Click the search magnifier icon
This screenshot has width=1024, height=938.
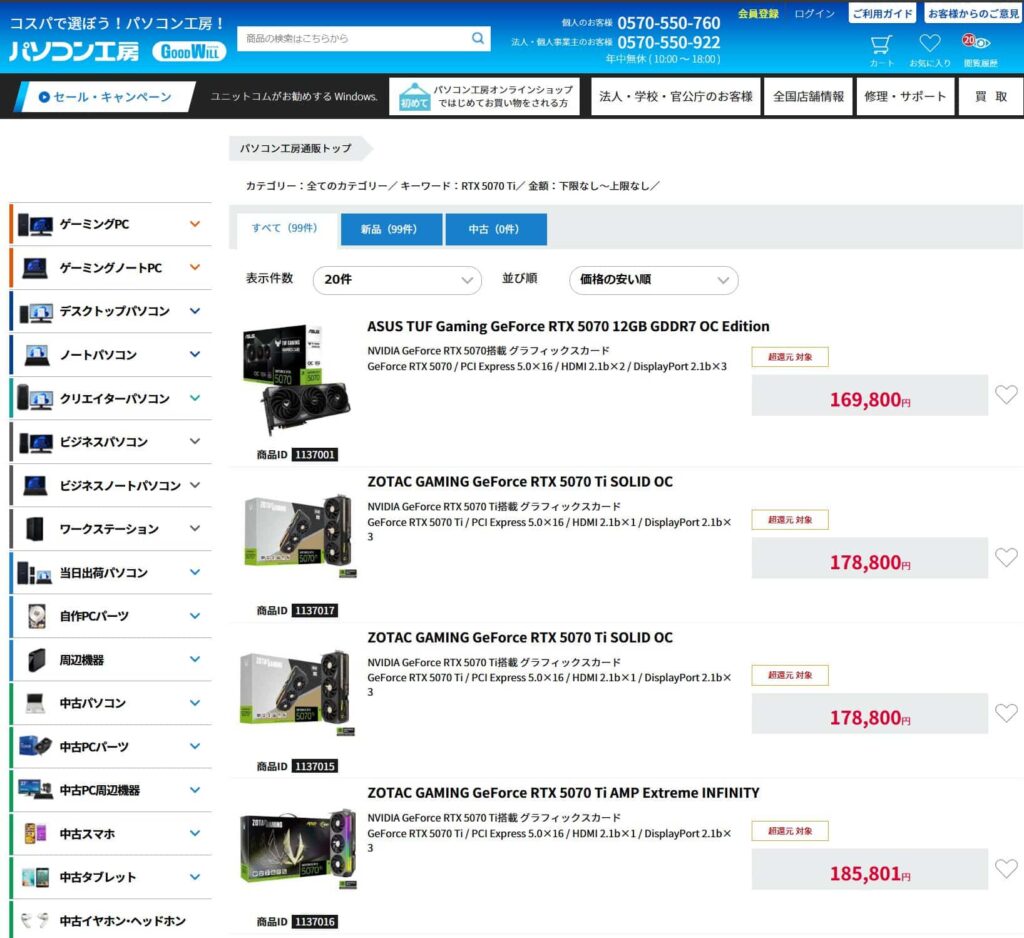point(477,39)
